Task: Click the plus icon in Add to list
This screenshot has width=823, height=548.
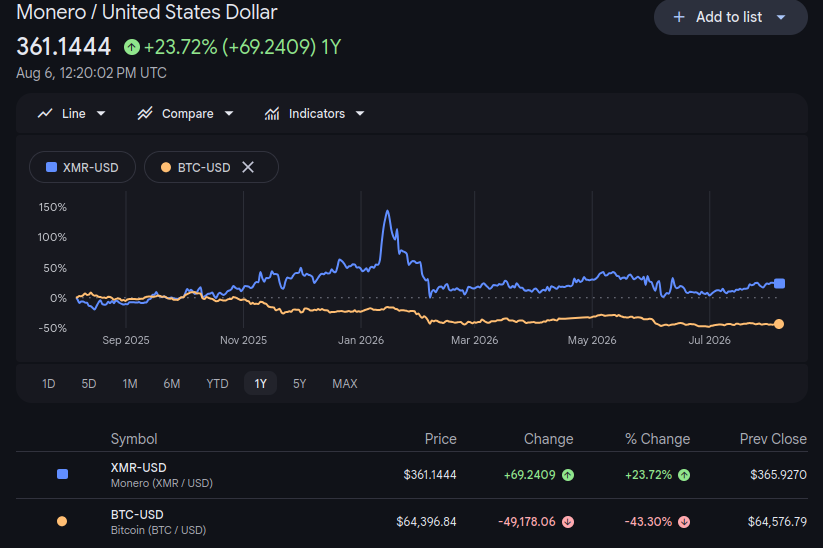Action: coord(679,17)
